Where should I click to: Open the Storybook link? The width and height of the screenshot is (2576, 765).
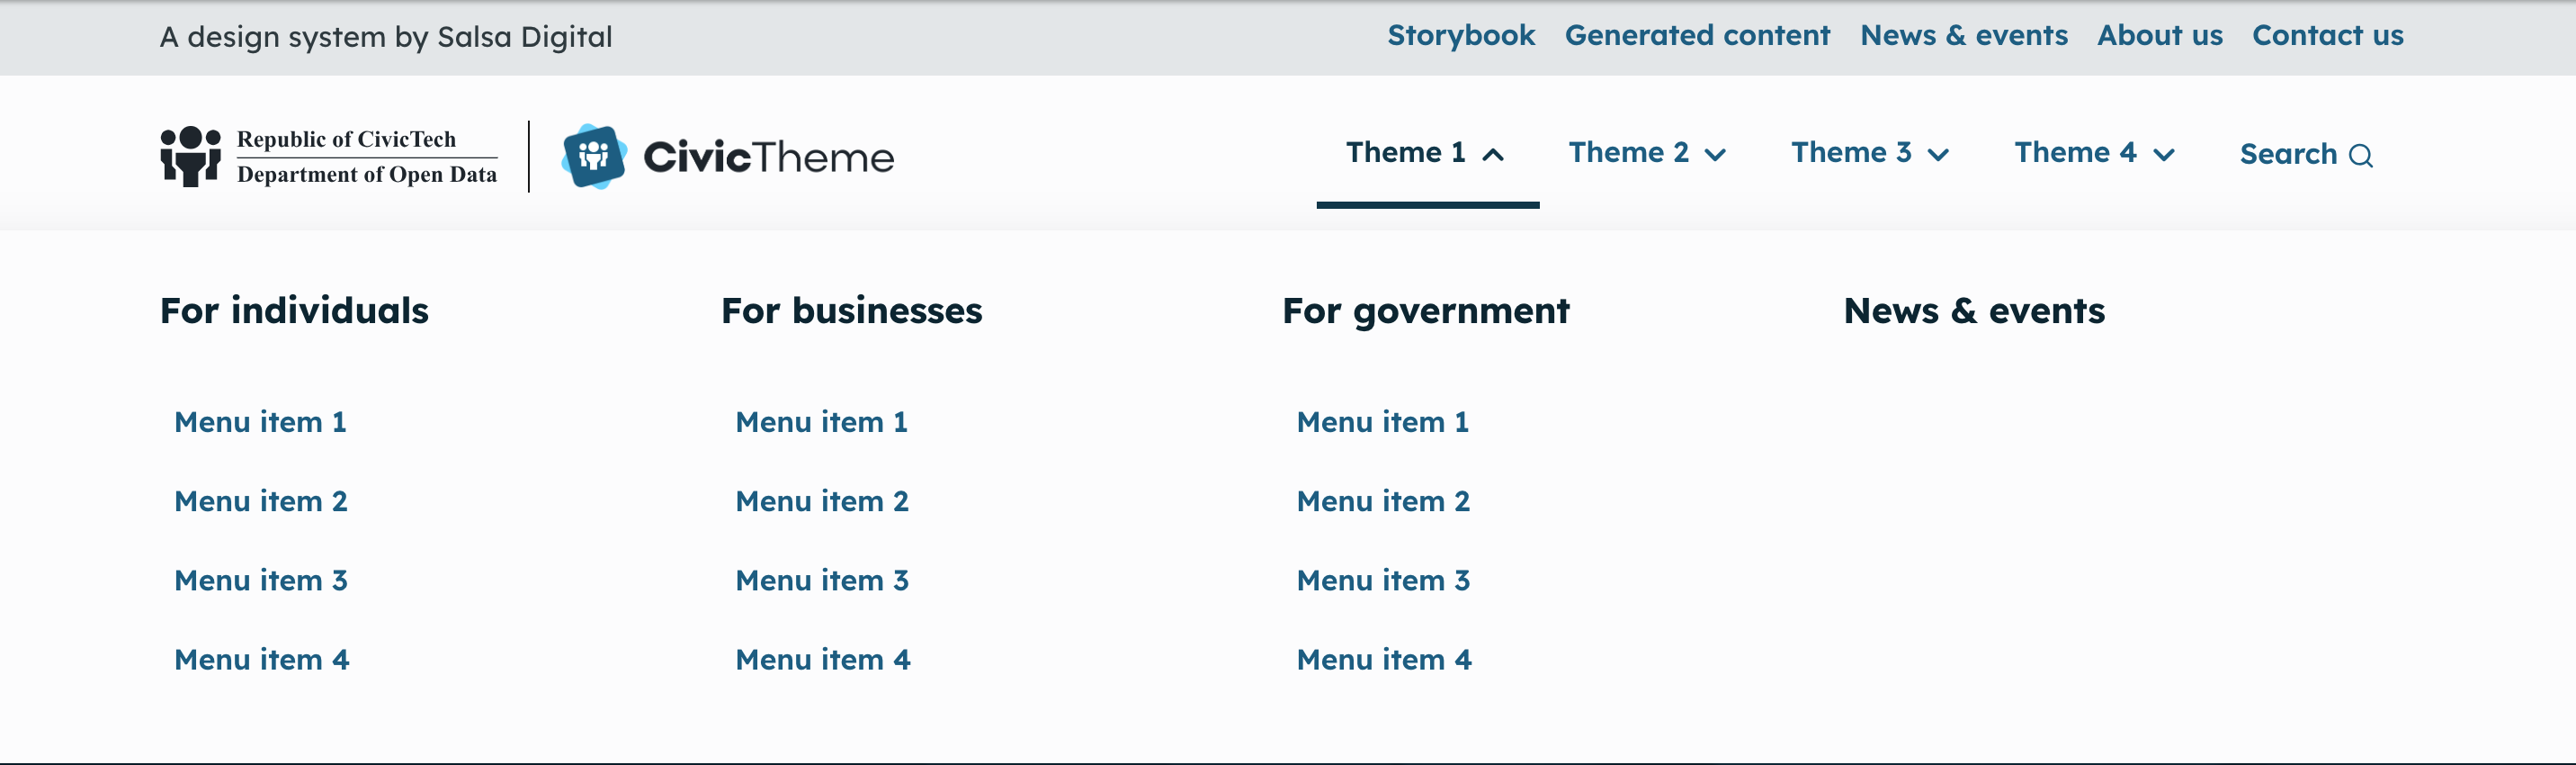pos(1460,35)
